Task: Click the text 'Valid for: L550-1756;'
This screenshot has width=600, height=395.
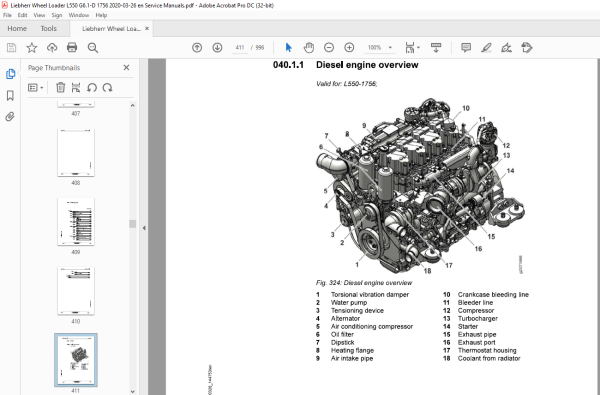Action: 346,84
